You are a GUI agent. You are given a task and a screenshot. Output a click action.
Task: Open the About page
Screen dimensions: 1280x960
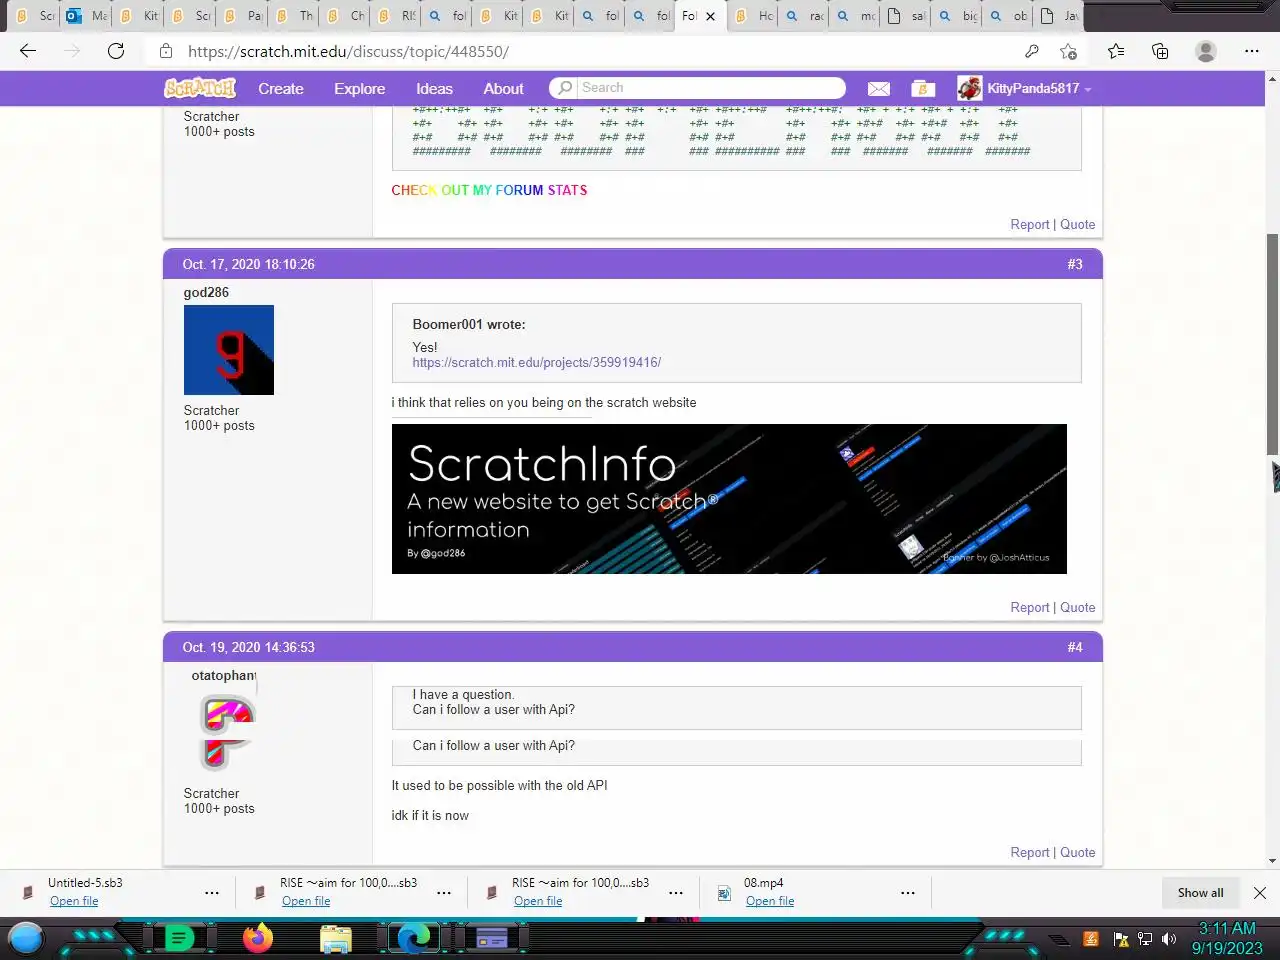(x=503, y=88)
